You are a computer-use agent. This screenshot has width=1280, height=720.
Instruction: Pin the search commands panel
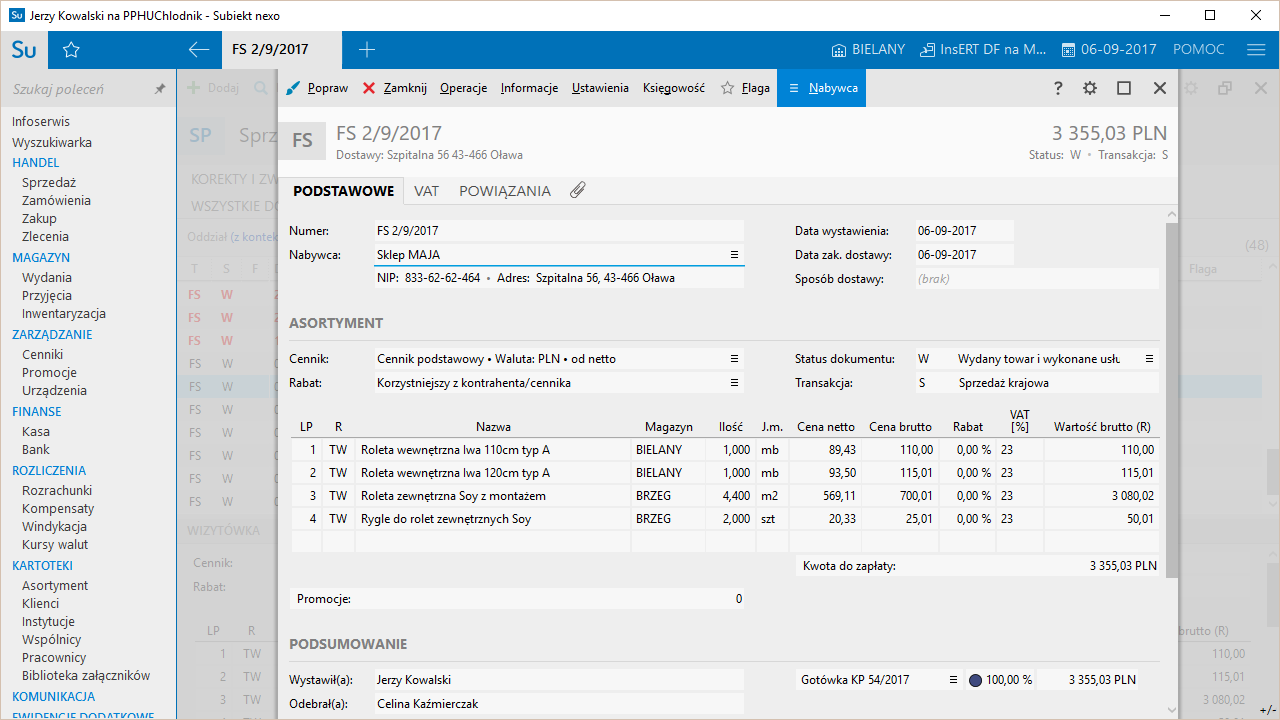pos(159,89)
